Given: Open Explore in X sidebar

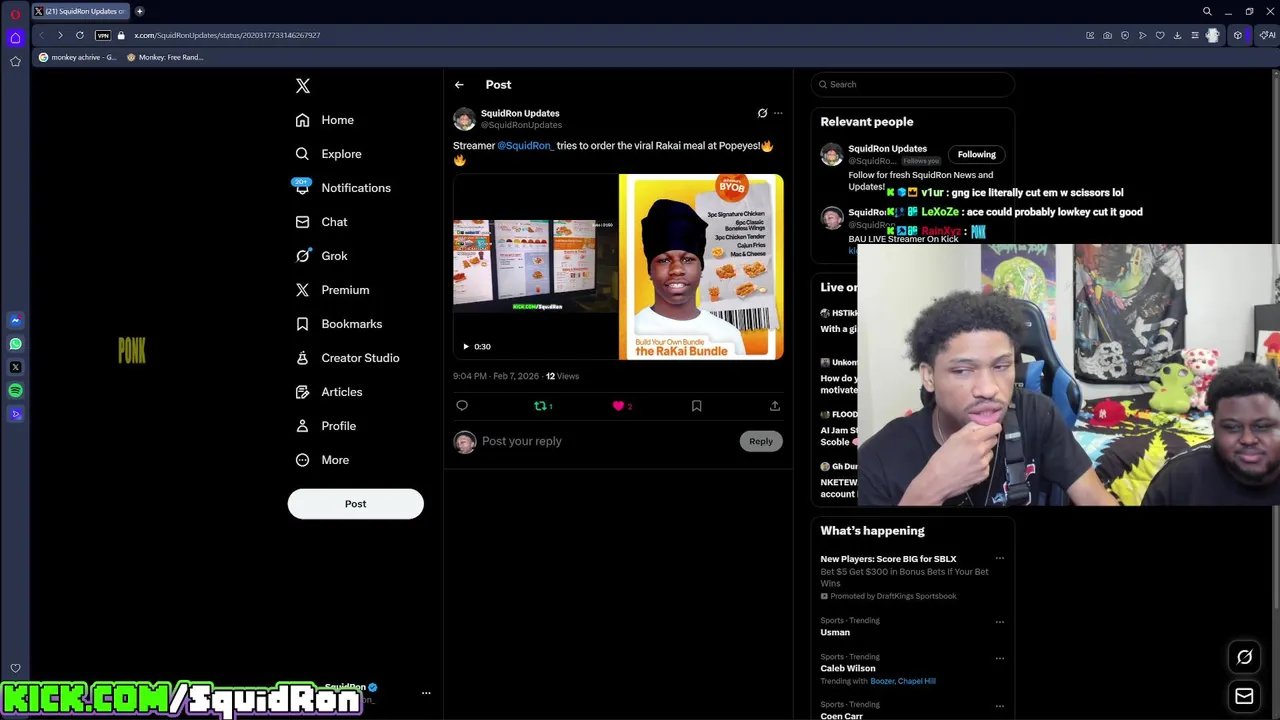Looking at the screenshot, I should (x=329, y=154).
